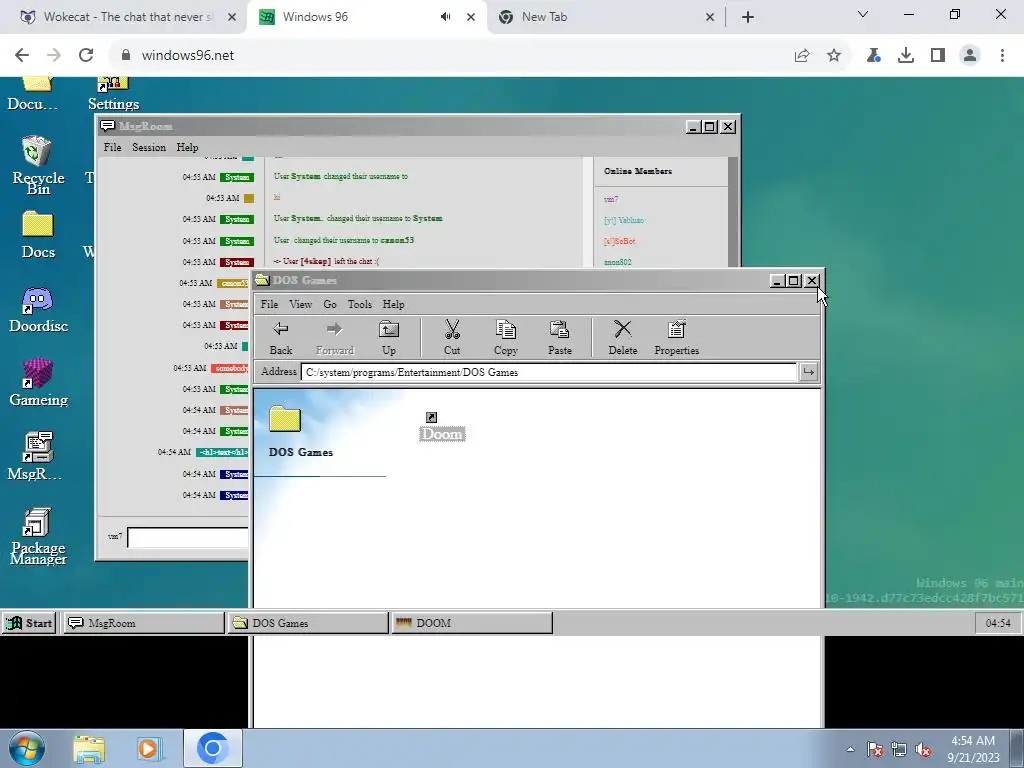
Task: Click the address bar Go arrow button
Action: pyautogui.click(x=808, y=372)
